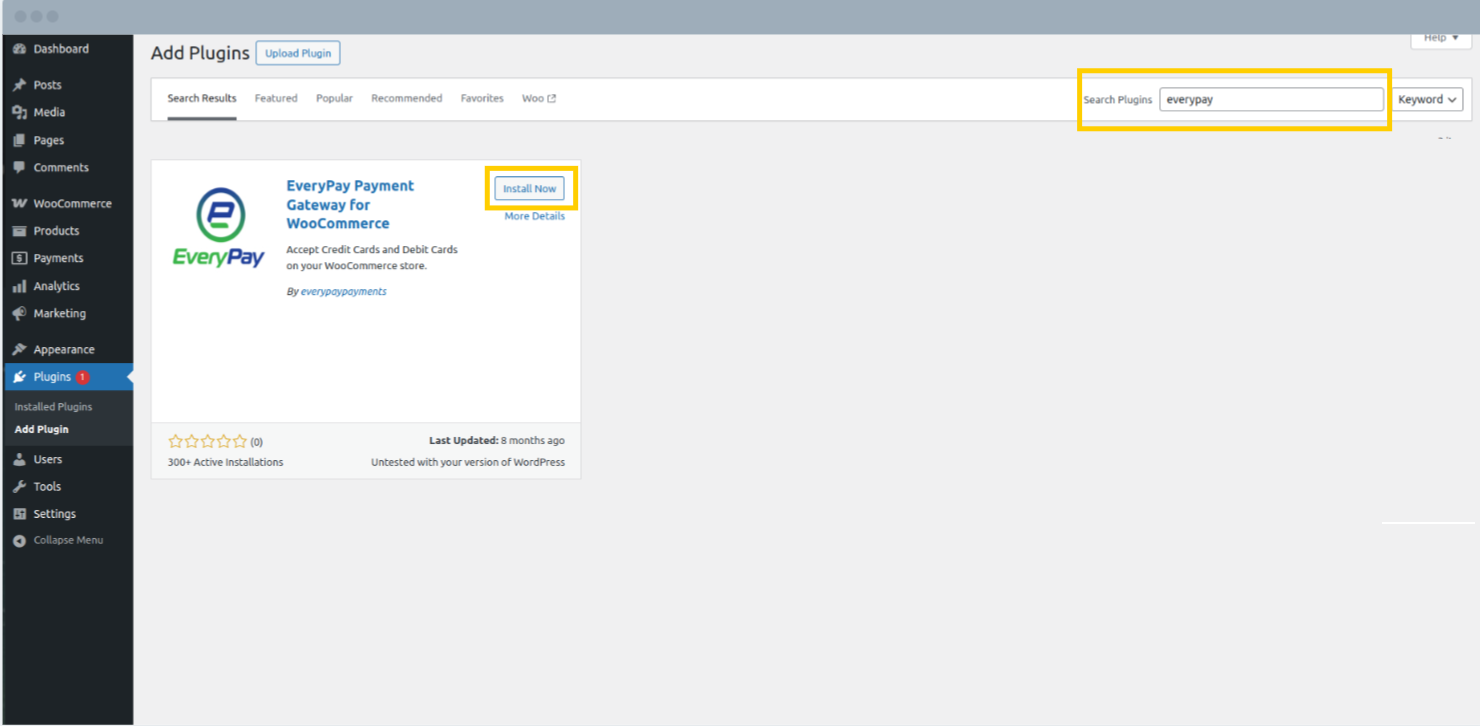Click the Plugins update count badge
This screenshot has width=1480, height=726.
click(x=82, y=377)
